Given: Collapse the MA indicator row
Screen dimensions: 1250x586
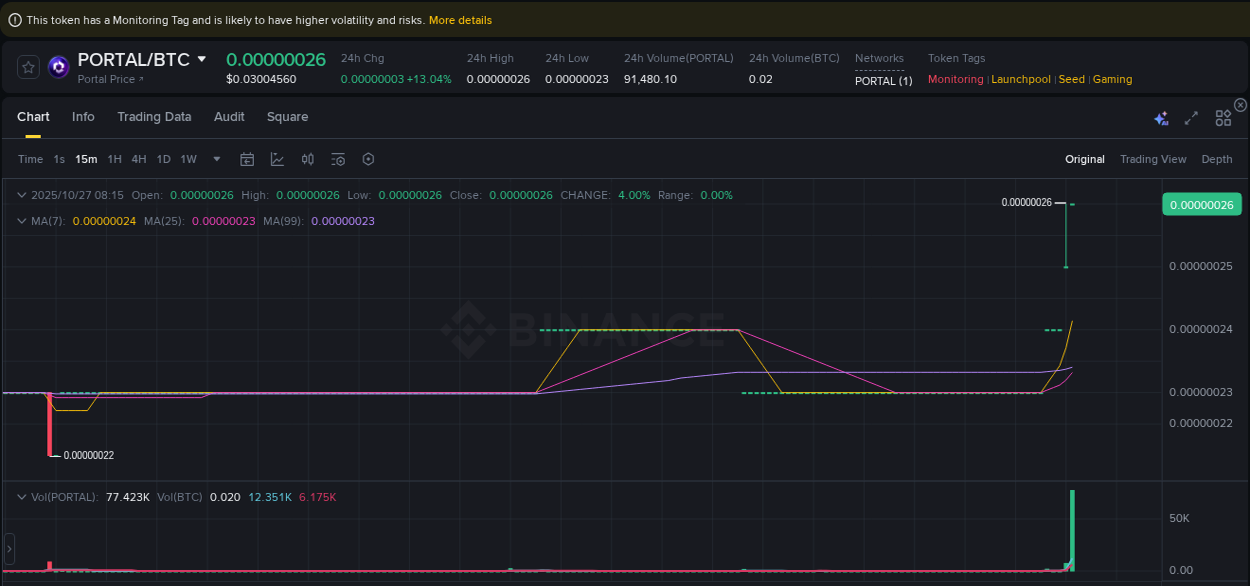Looking at the screenshot, I should pos(22,221).
